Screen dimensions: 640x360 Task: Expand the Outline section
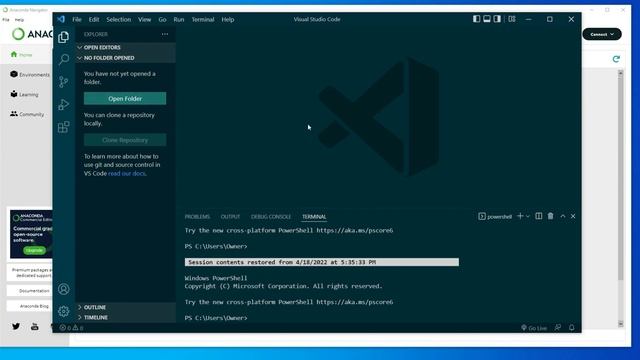[125, 307]
